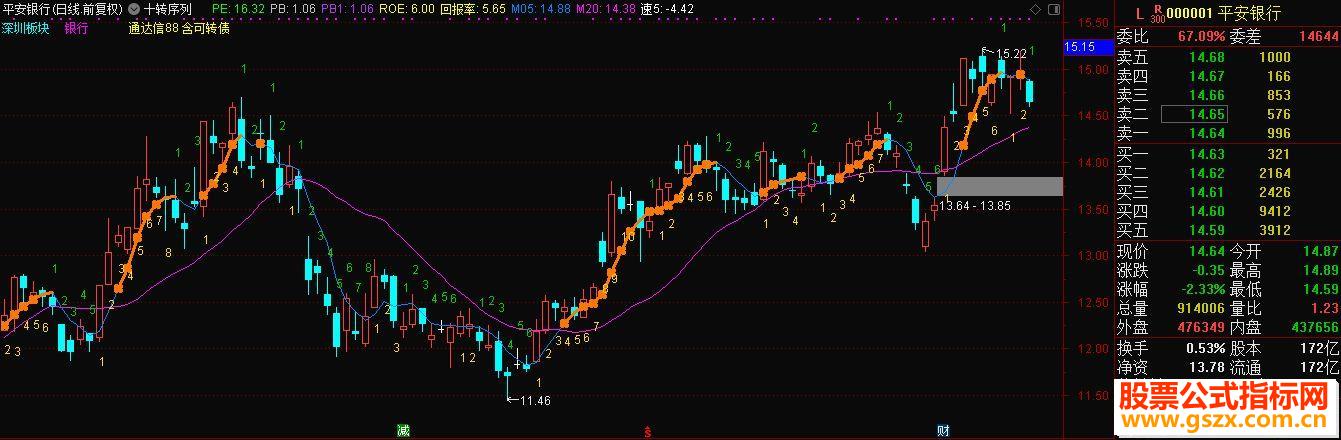Click the 回报率: 5.65 value
1341x440 pixels.
(x=472, y=8)
